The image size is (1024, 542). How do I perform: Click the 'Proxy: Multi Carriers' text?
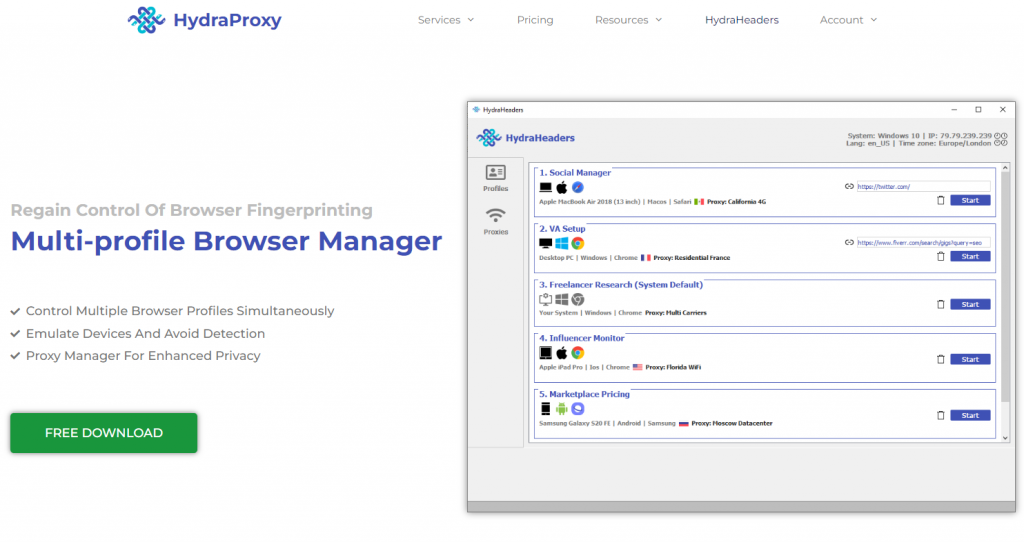(676, 313)
